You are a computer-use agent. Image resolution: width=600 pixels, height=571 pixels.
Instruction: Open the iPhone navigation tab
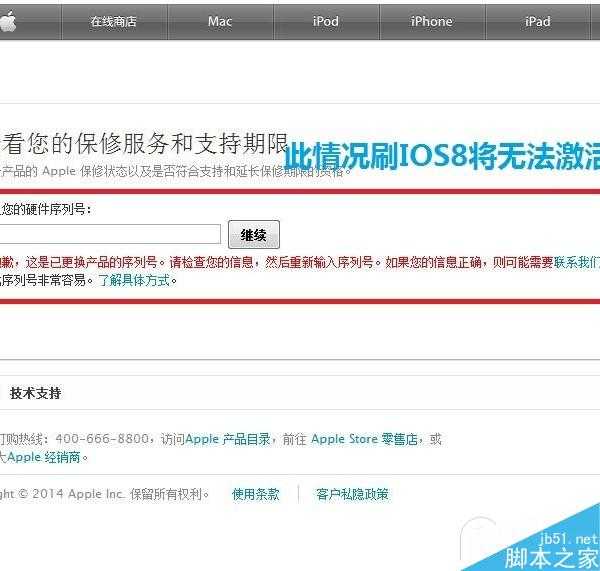point(432,21)
